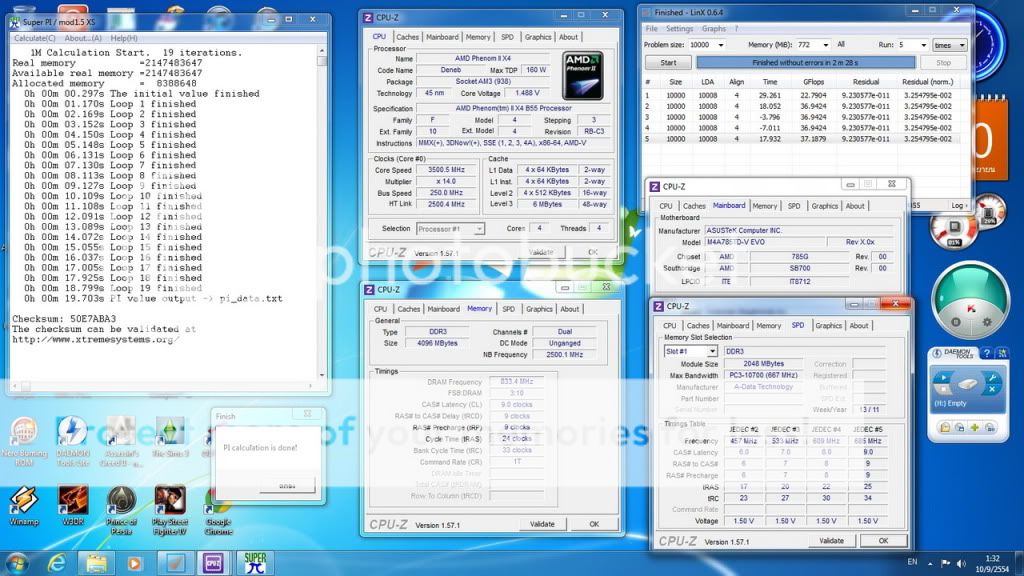Open the Settings menu in LinX
This screenshot has width=1024, height=576.
pyautogui.click(x=679, y=29)
